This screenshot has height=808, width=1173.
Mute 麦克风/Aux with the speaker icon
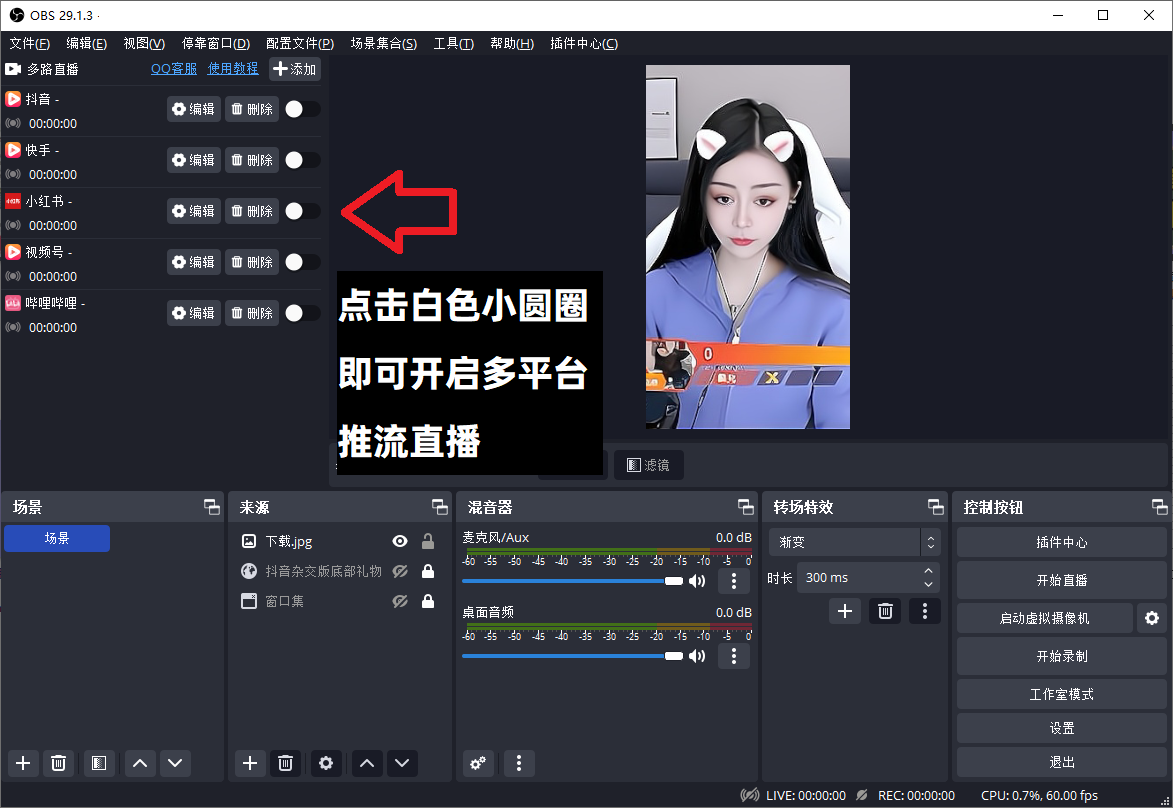click(x=697, y=580)
